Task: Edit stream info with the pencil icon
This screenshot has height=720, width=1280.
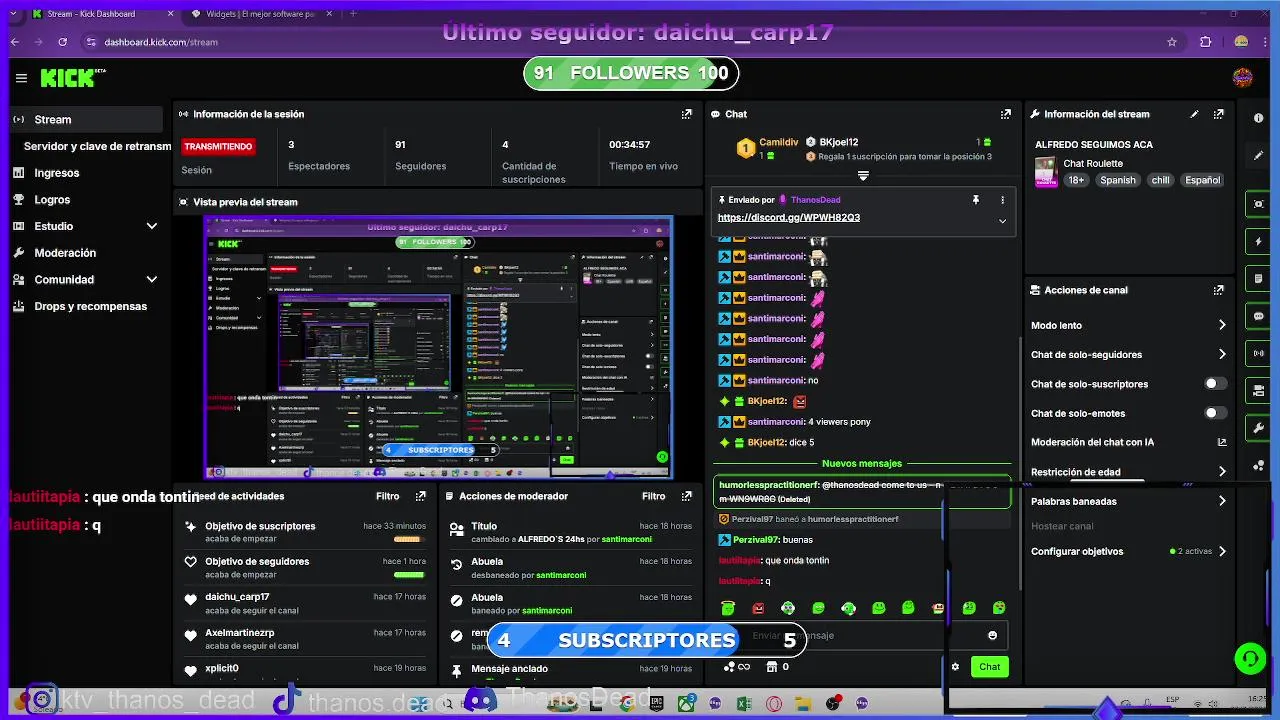Action: (x=1194, y=114)
